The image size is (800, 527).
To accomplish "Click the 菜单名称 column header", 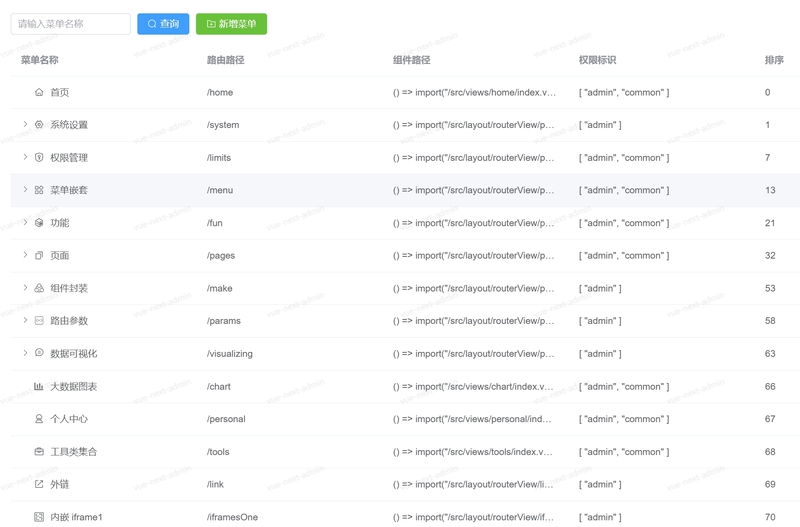I will point(39,60).
